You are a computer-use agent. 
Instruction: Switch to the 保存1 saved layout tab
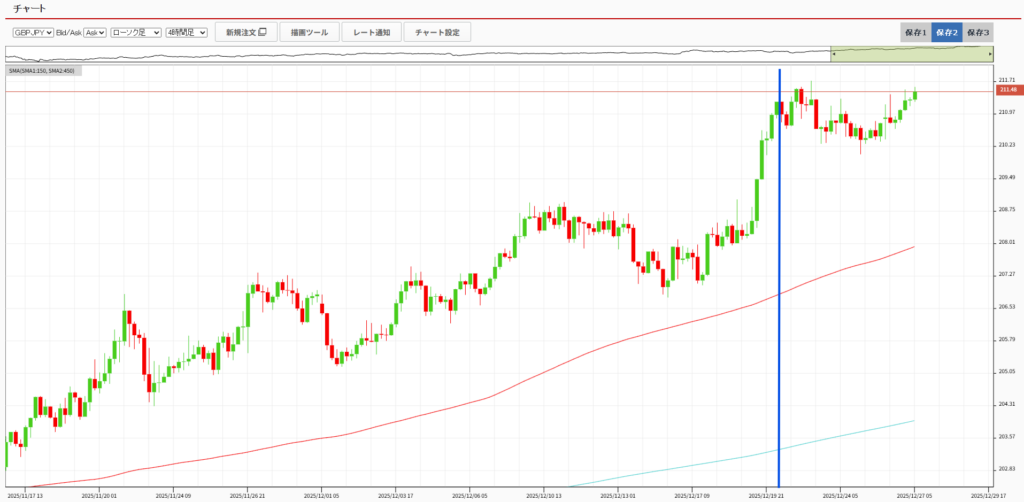915,33
